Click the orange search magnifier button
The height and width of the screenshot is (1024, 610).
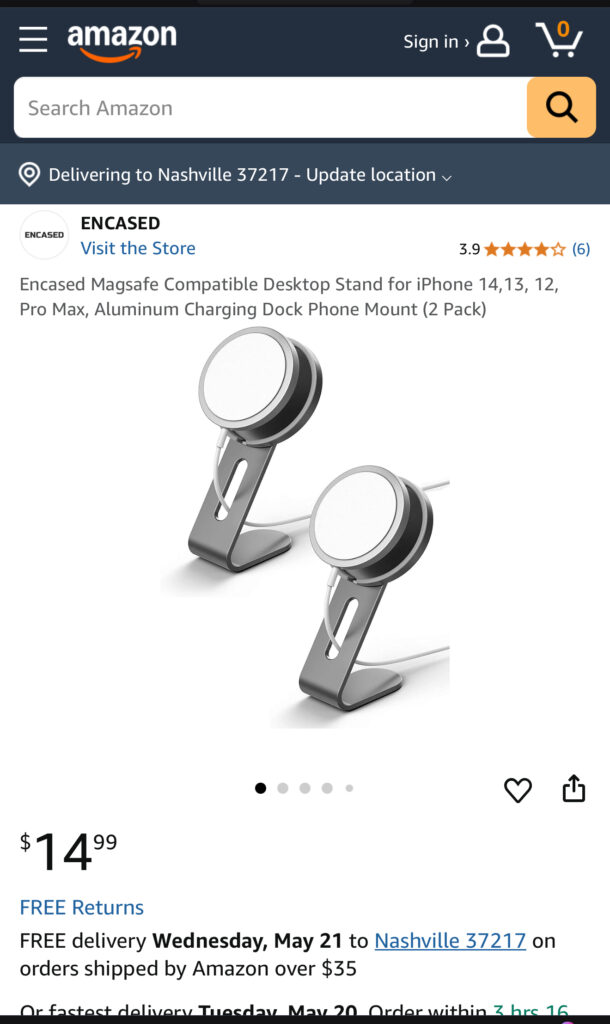point(561,107)
